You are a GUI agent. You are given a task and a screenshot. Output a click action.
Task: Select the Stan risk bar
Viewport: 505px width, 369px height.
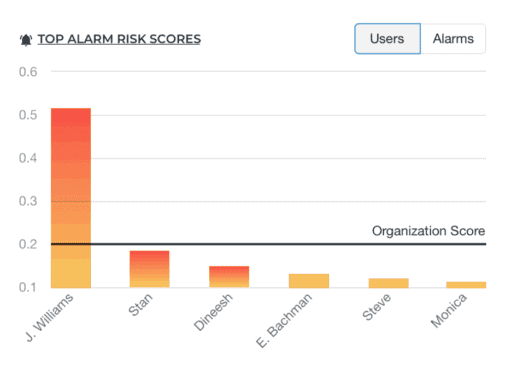click(x=149, y=269)
